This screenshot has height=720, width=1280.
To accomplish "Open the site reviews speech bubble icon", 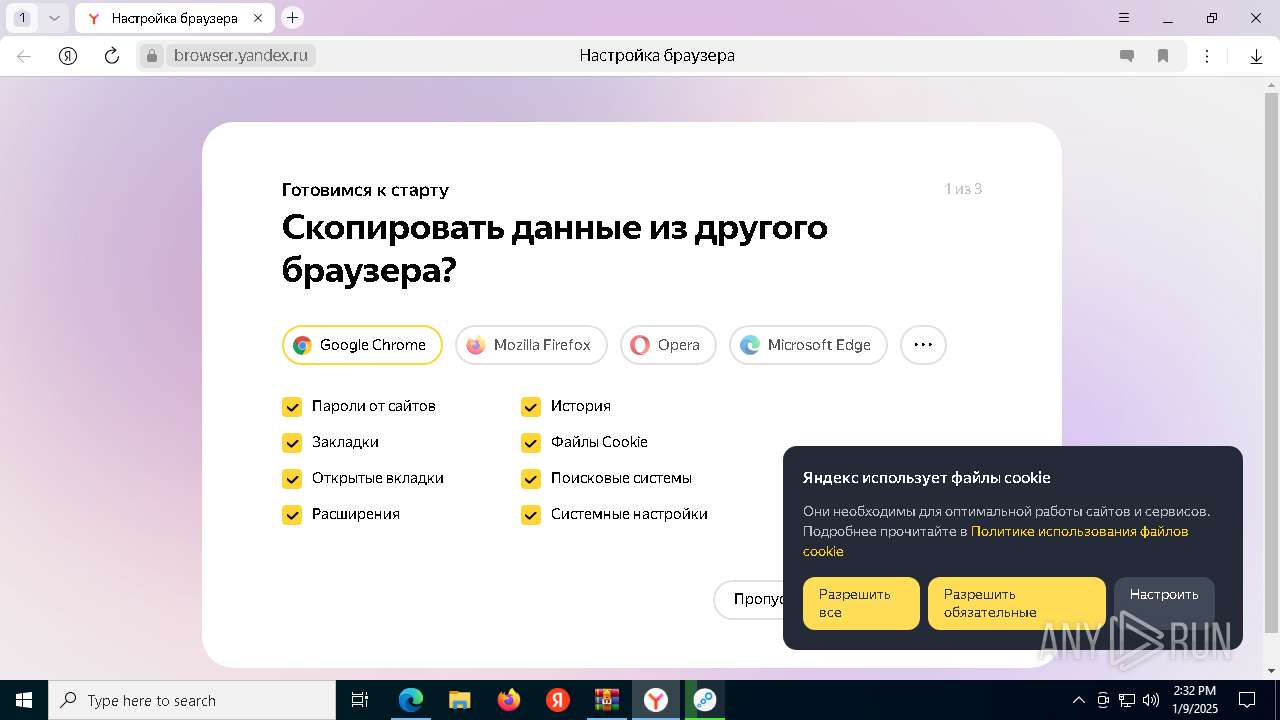I will [x=1127, y=56].
